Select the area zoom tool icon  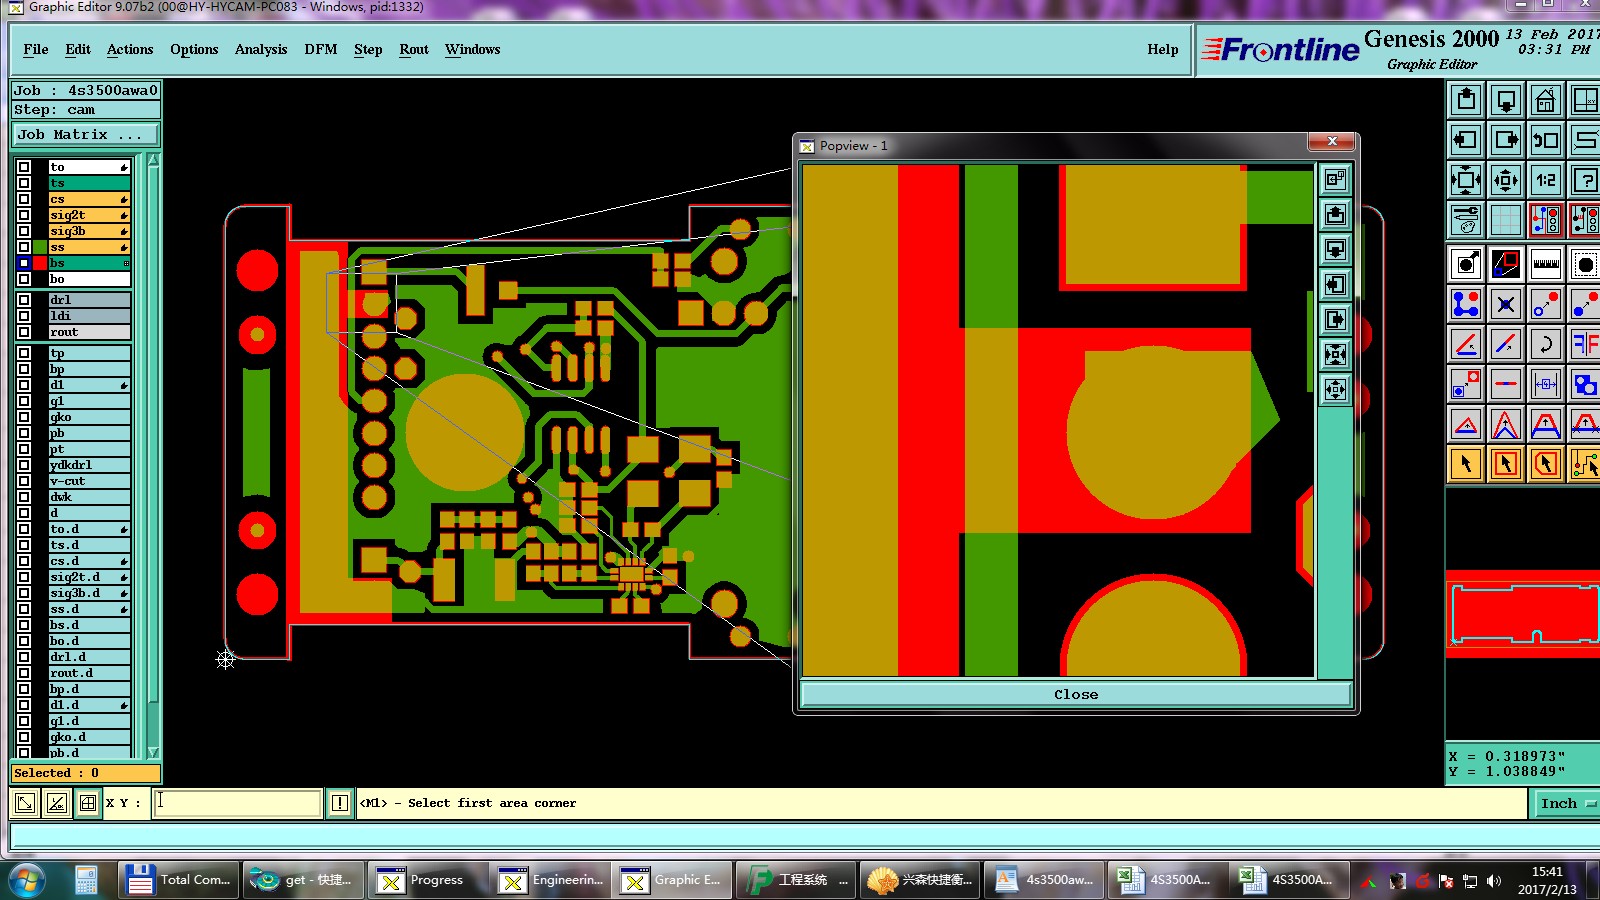[x=1506, y=264]
